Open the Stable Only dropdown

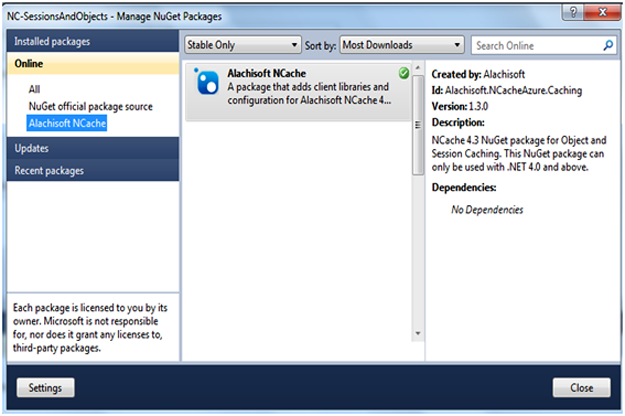[242, 45]
